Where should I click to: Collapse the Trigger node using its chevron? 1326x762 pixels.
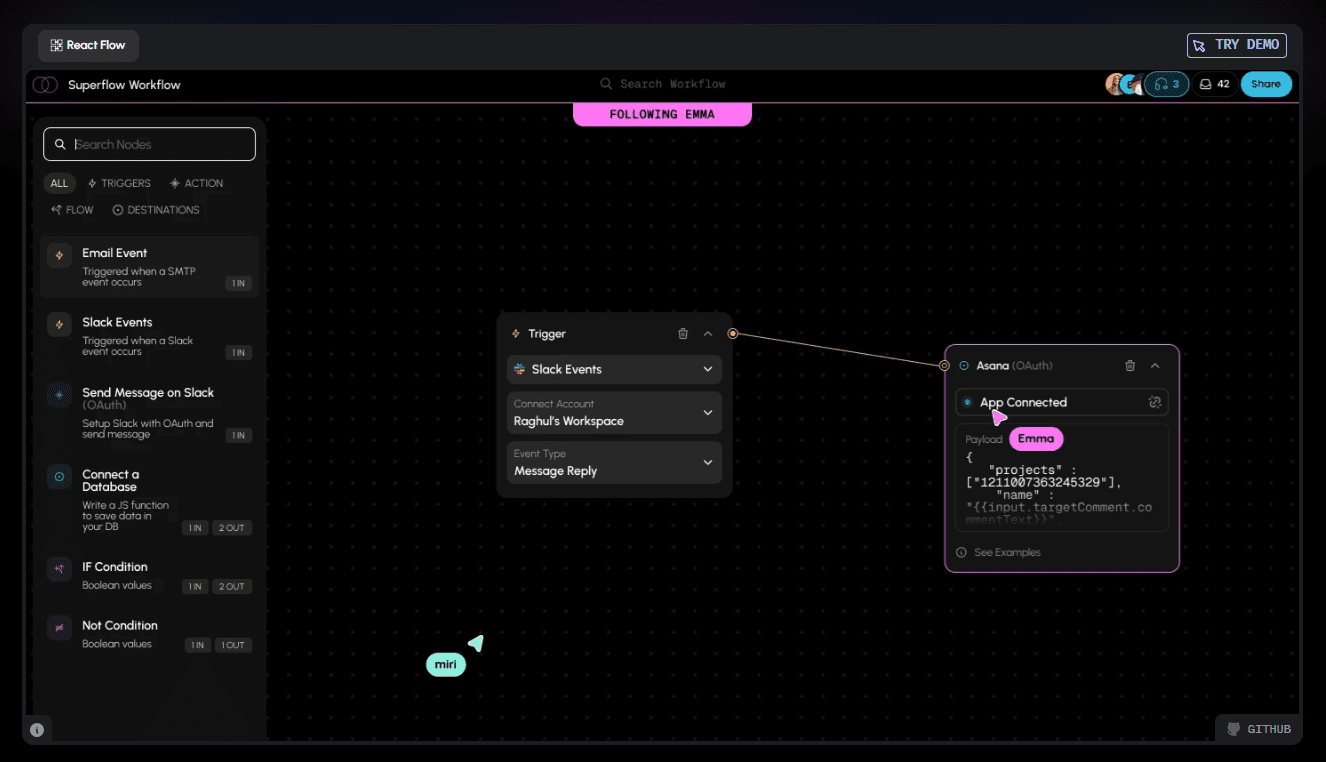point(708,333)
